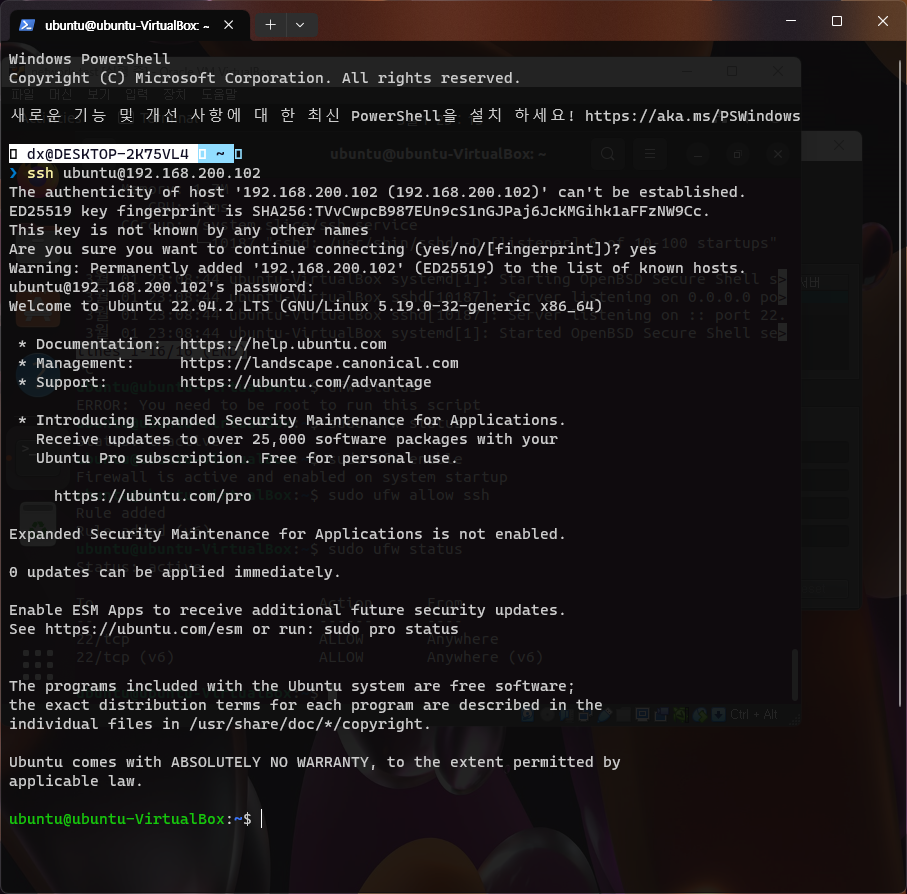Minimize the Windows Terminal window
The width and height of the screenshot is (907, 894).
point(791,21)
